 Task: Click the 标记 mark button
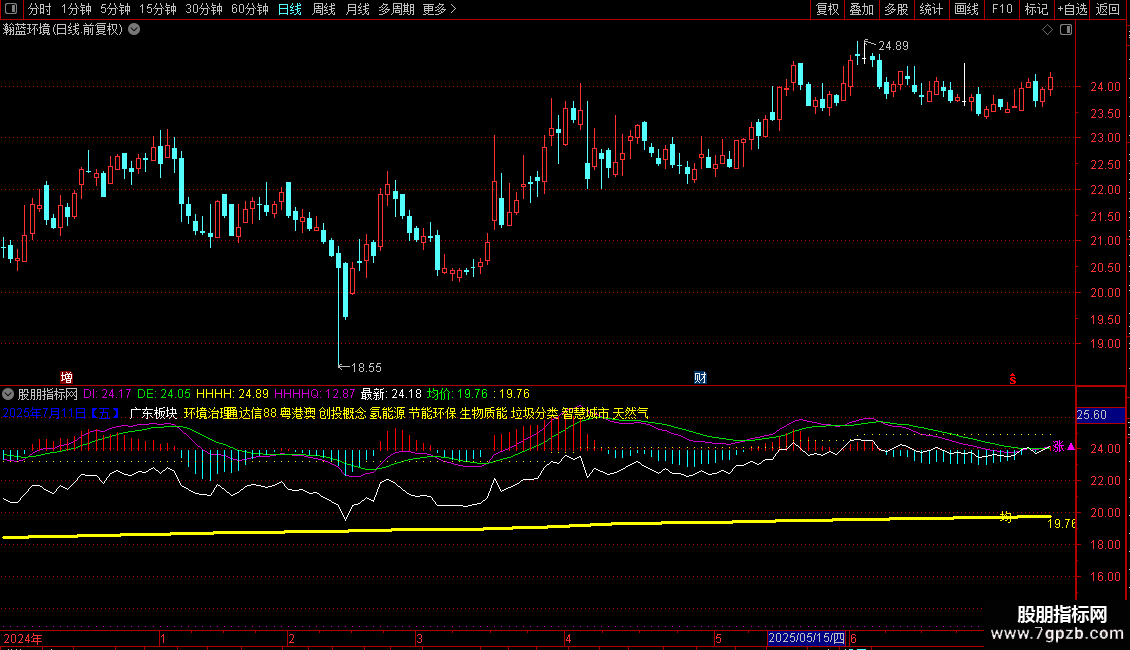coord(1036,9)
